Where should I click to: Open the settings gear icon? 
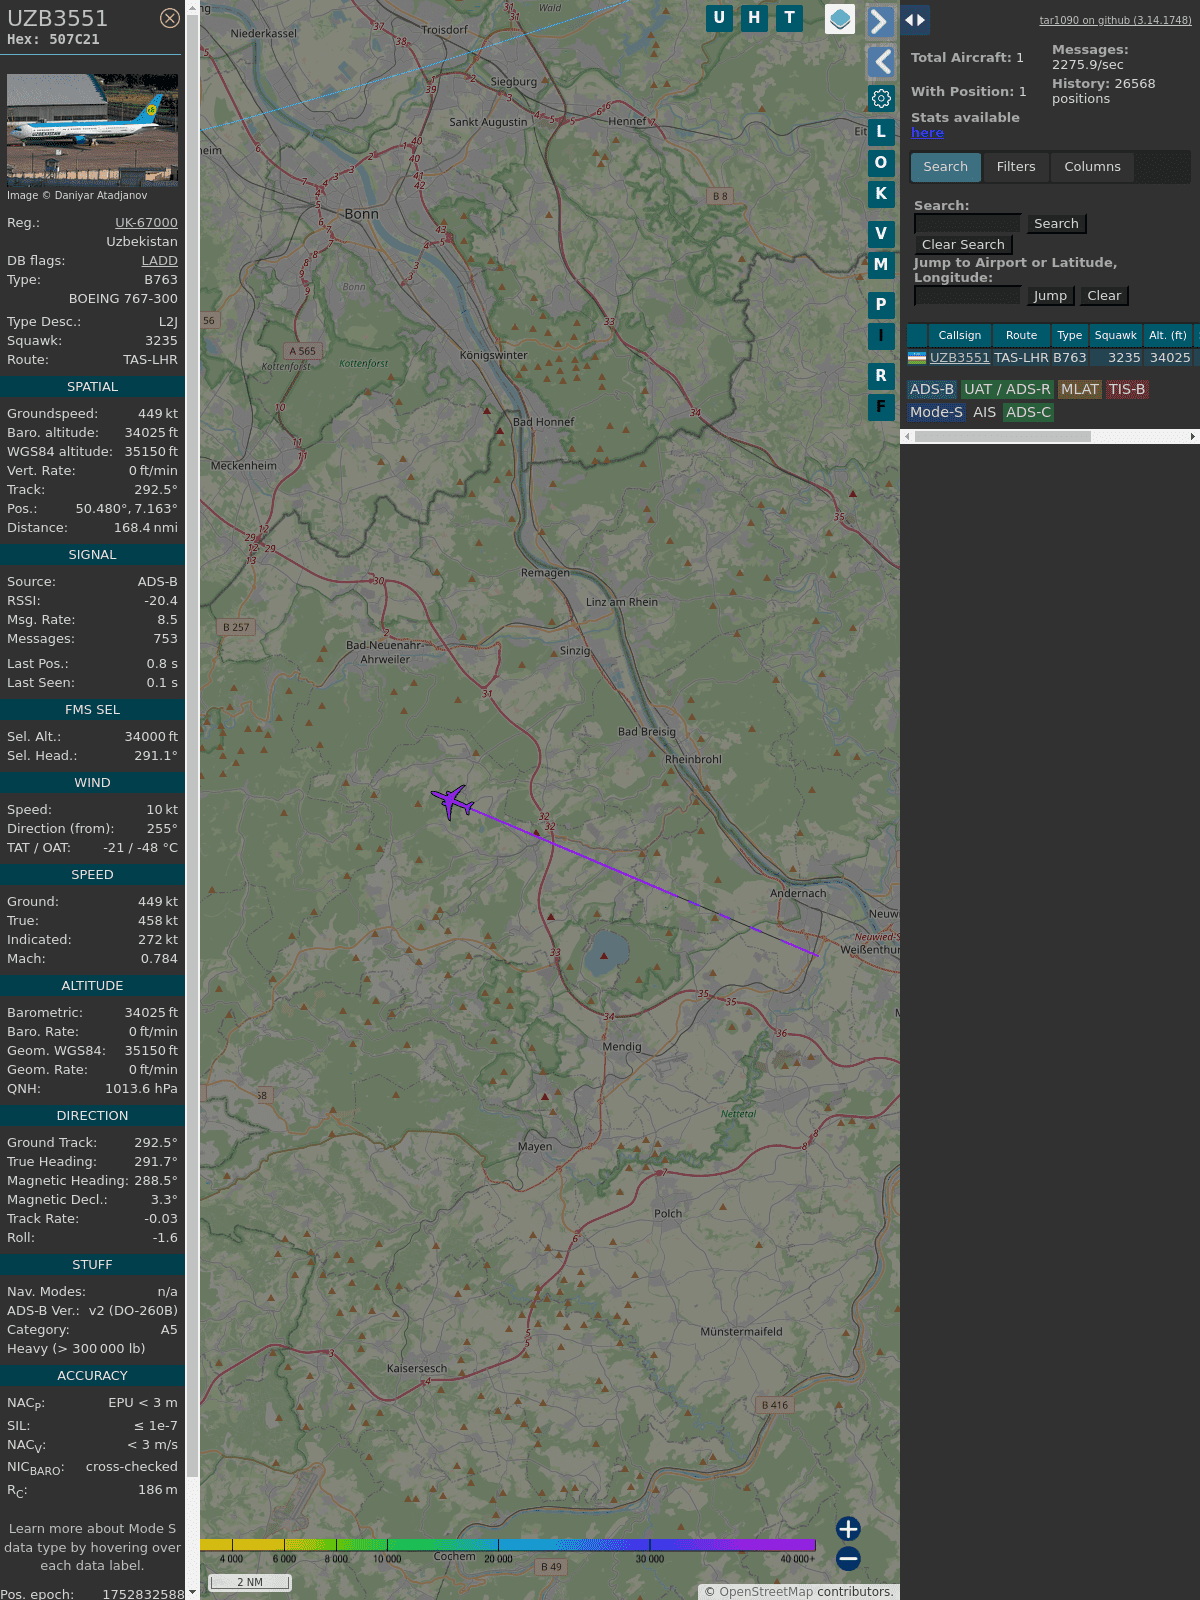[x=881, y=98]
